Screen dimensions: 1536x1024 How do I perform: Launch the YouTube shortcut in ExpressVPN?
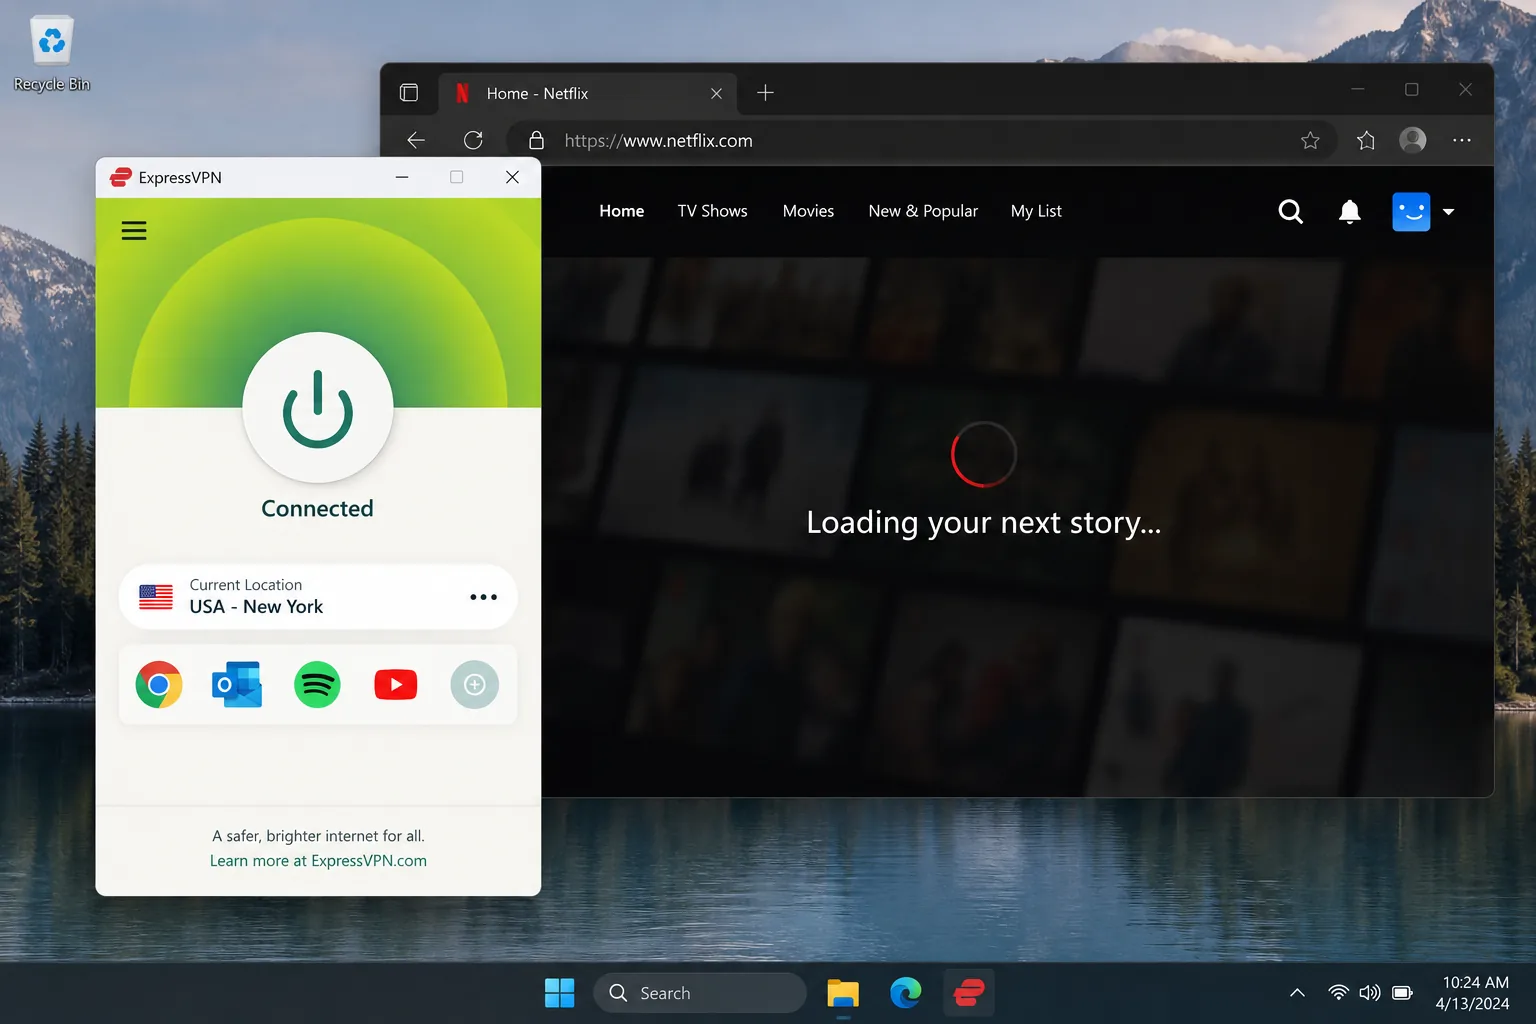click(x=396, y=685)
